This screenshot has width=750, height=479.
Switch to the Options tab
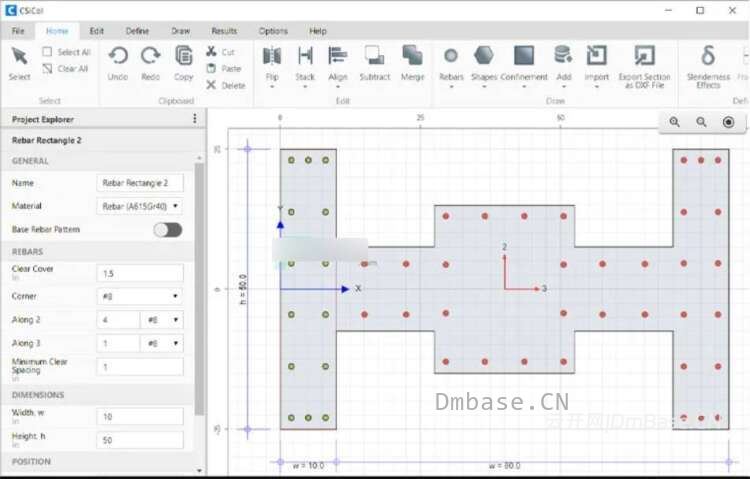click(x=273, y=31)
